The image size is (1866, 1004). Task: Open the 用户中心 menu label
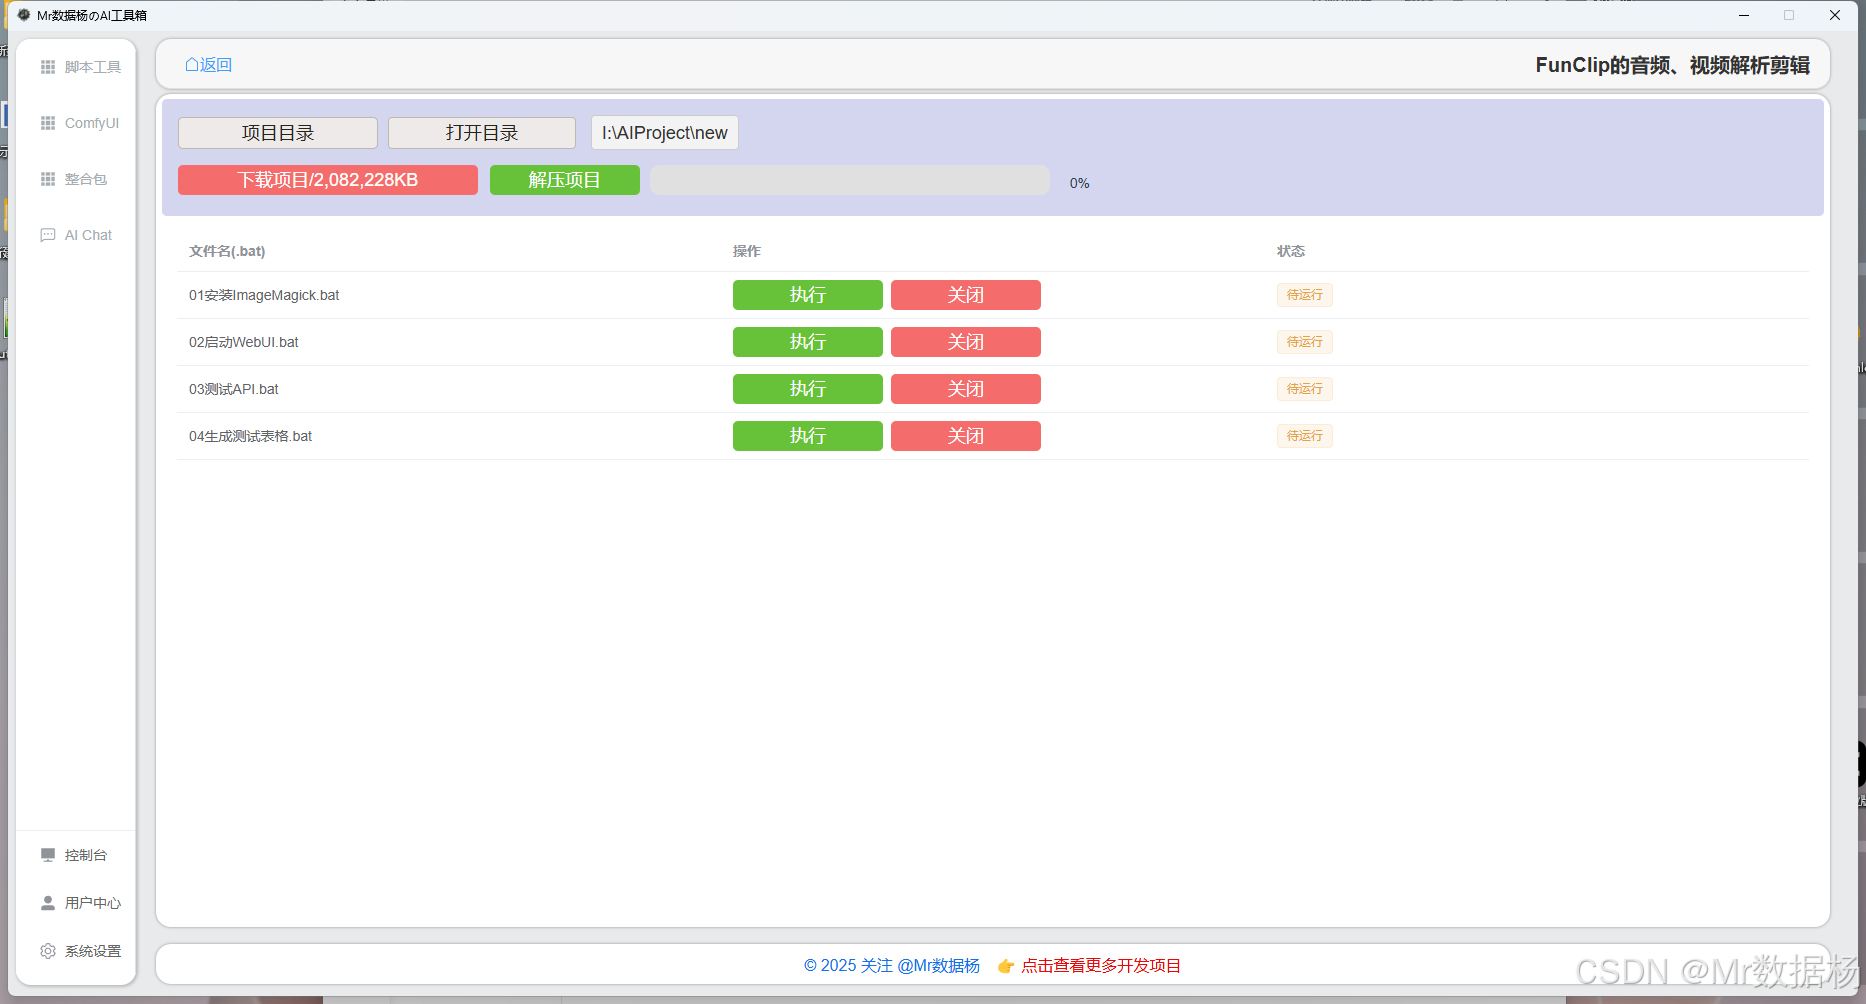93,903
